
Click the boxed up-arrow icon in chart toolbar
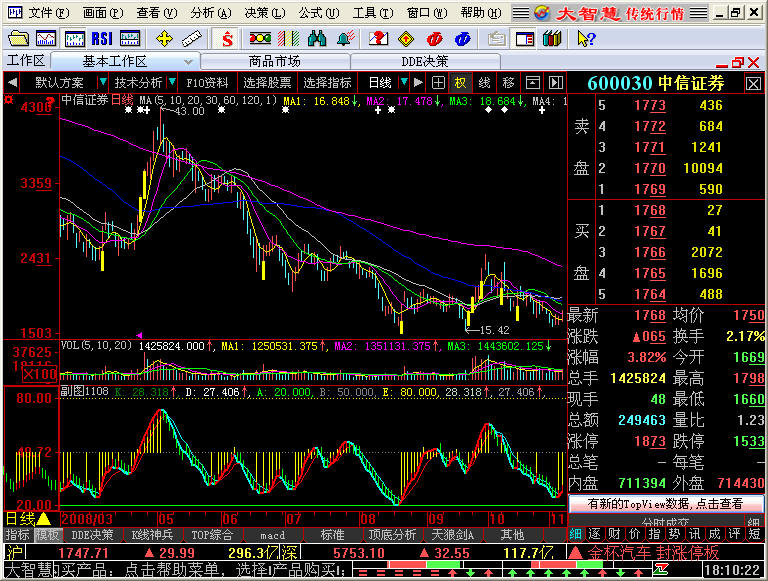[532, 83]
